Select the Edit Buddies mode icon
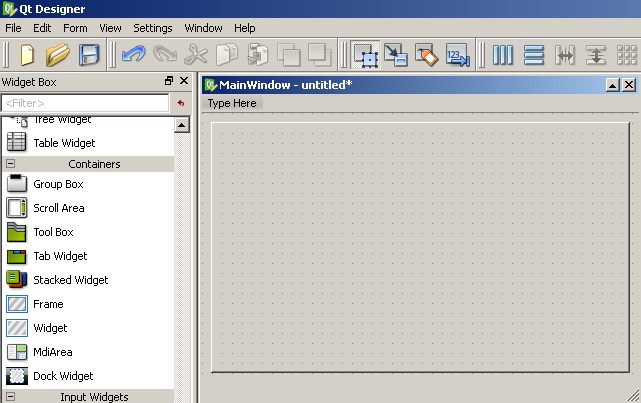The image size is (641, 403). [x=426, y=55]
